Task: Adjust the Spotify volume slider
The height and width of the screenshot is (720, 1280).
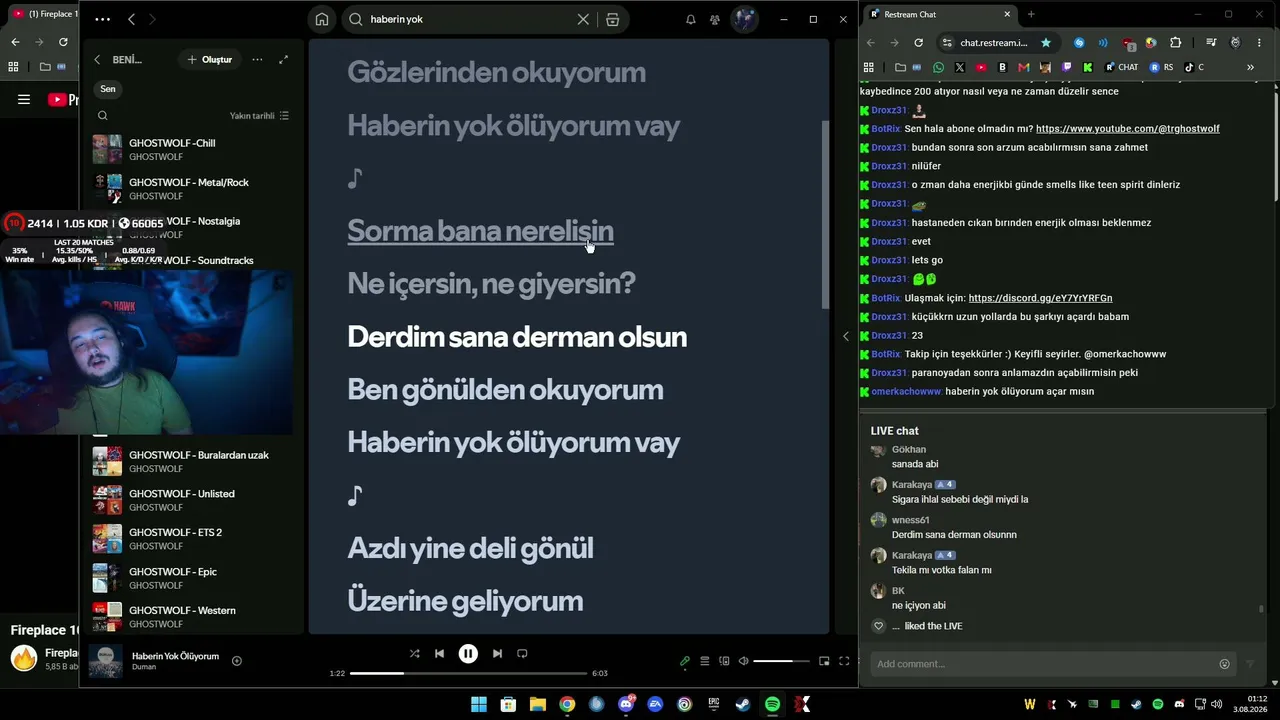Action: click(x=781, y=661)
